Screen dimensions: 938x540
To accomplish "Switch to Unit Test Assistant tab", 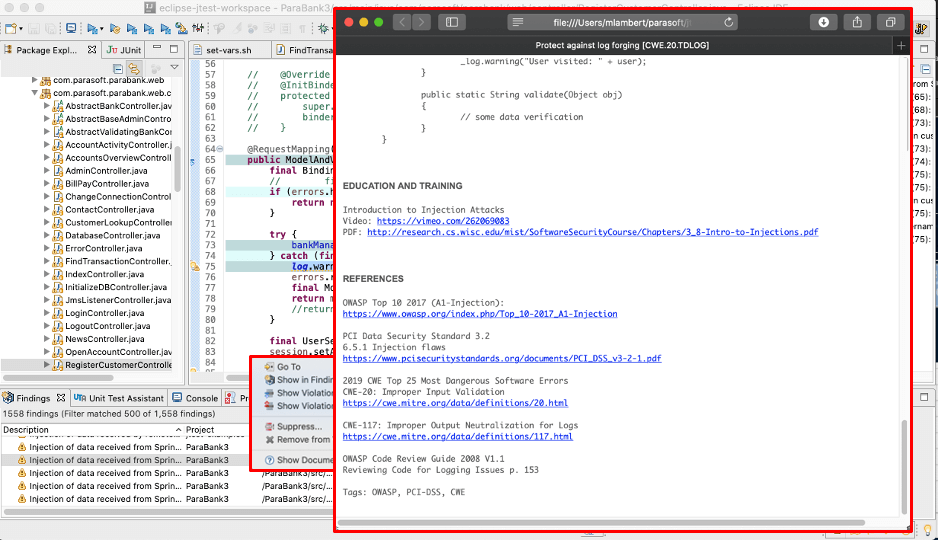I will coord(119,398).
